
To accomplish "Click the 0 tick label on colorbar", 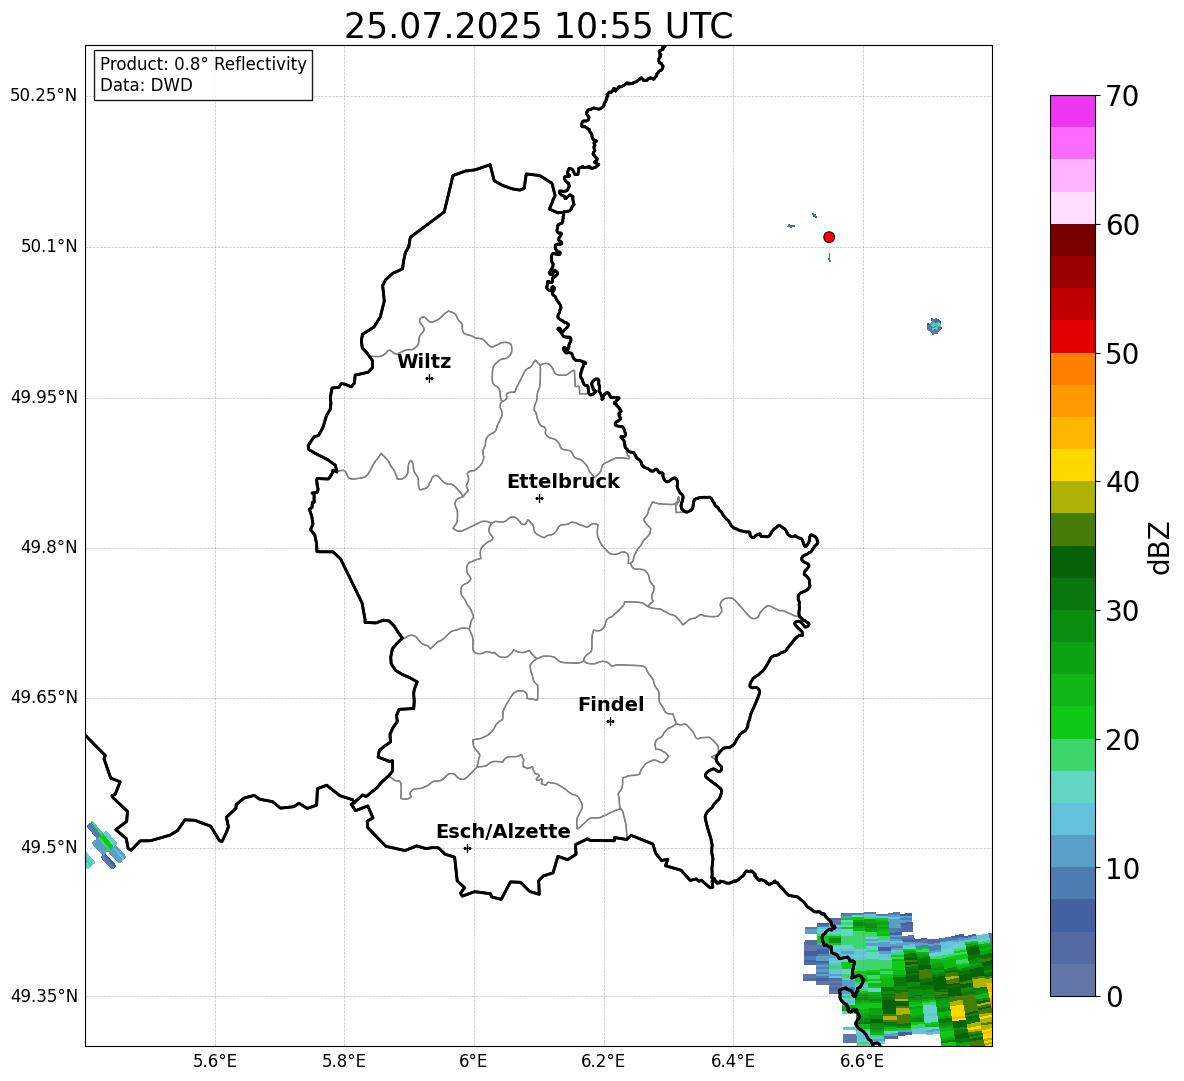I will pyautogui.click(x=1114, y=997).
